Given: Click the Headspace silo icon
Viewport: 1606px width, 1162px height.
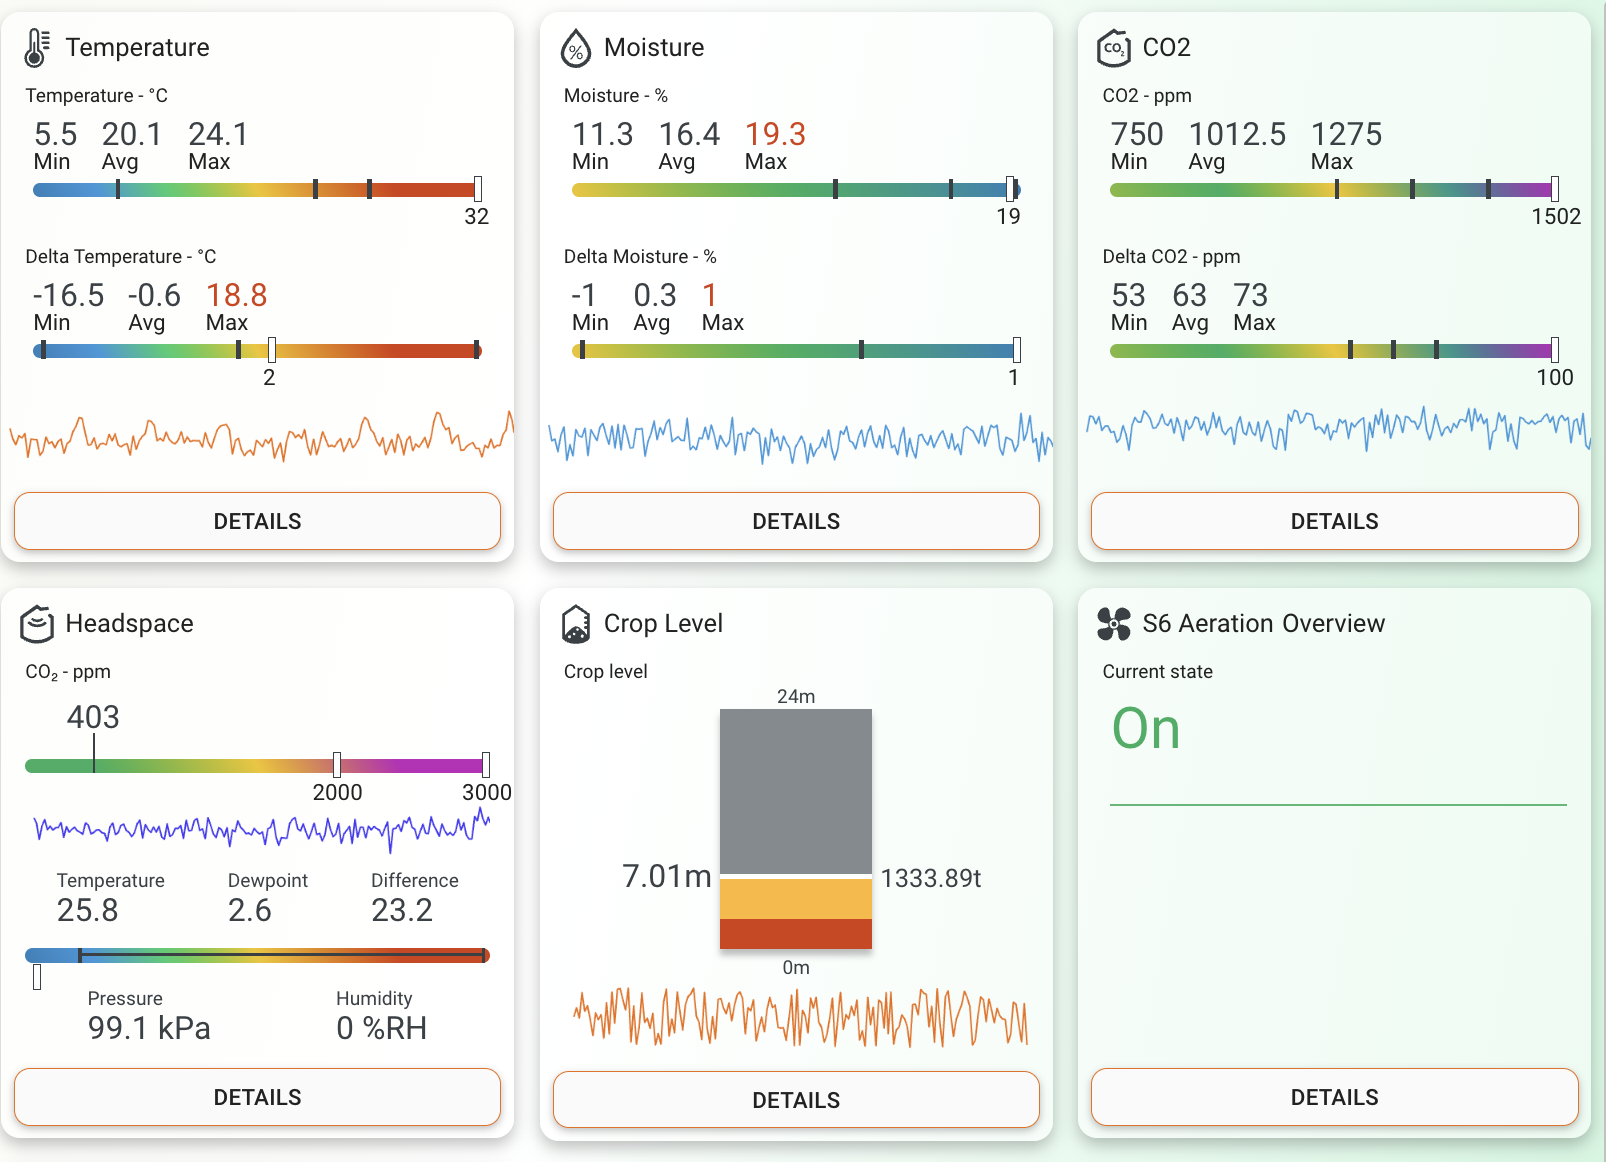Looking at the screenshot, I should (35, 622).
